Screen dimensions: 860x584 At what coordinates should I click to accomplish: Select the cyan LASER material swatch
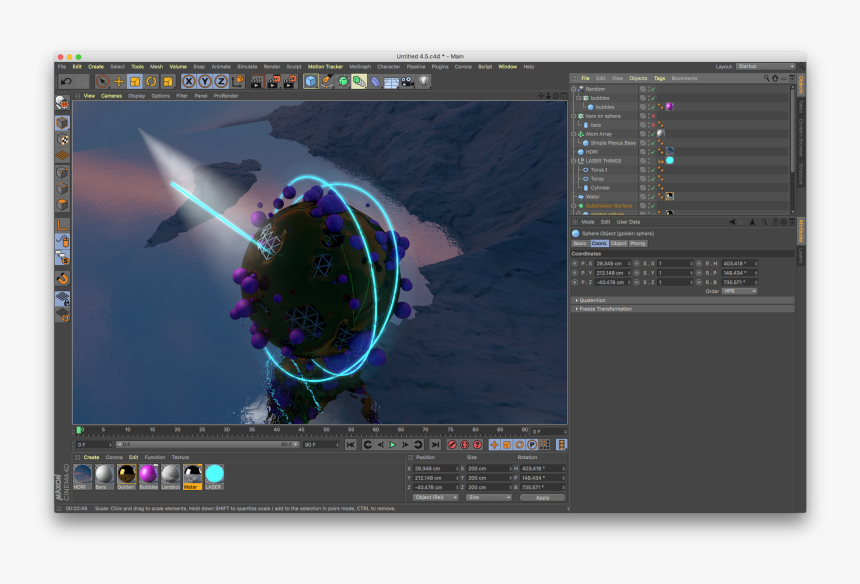point(214,475)
